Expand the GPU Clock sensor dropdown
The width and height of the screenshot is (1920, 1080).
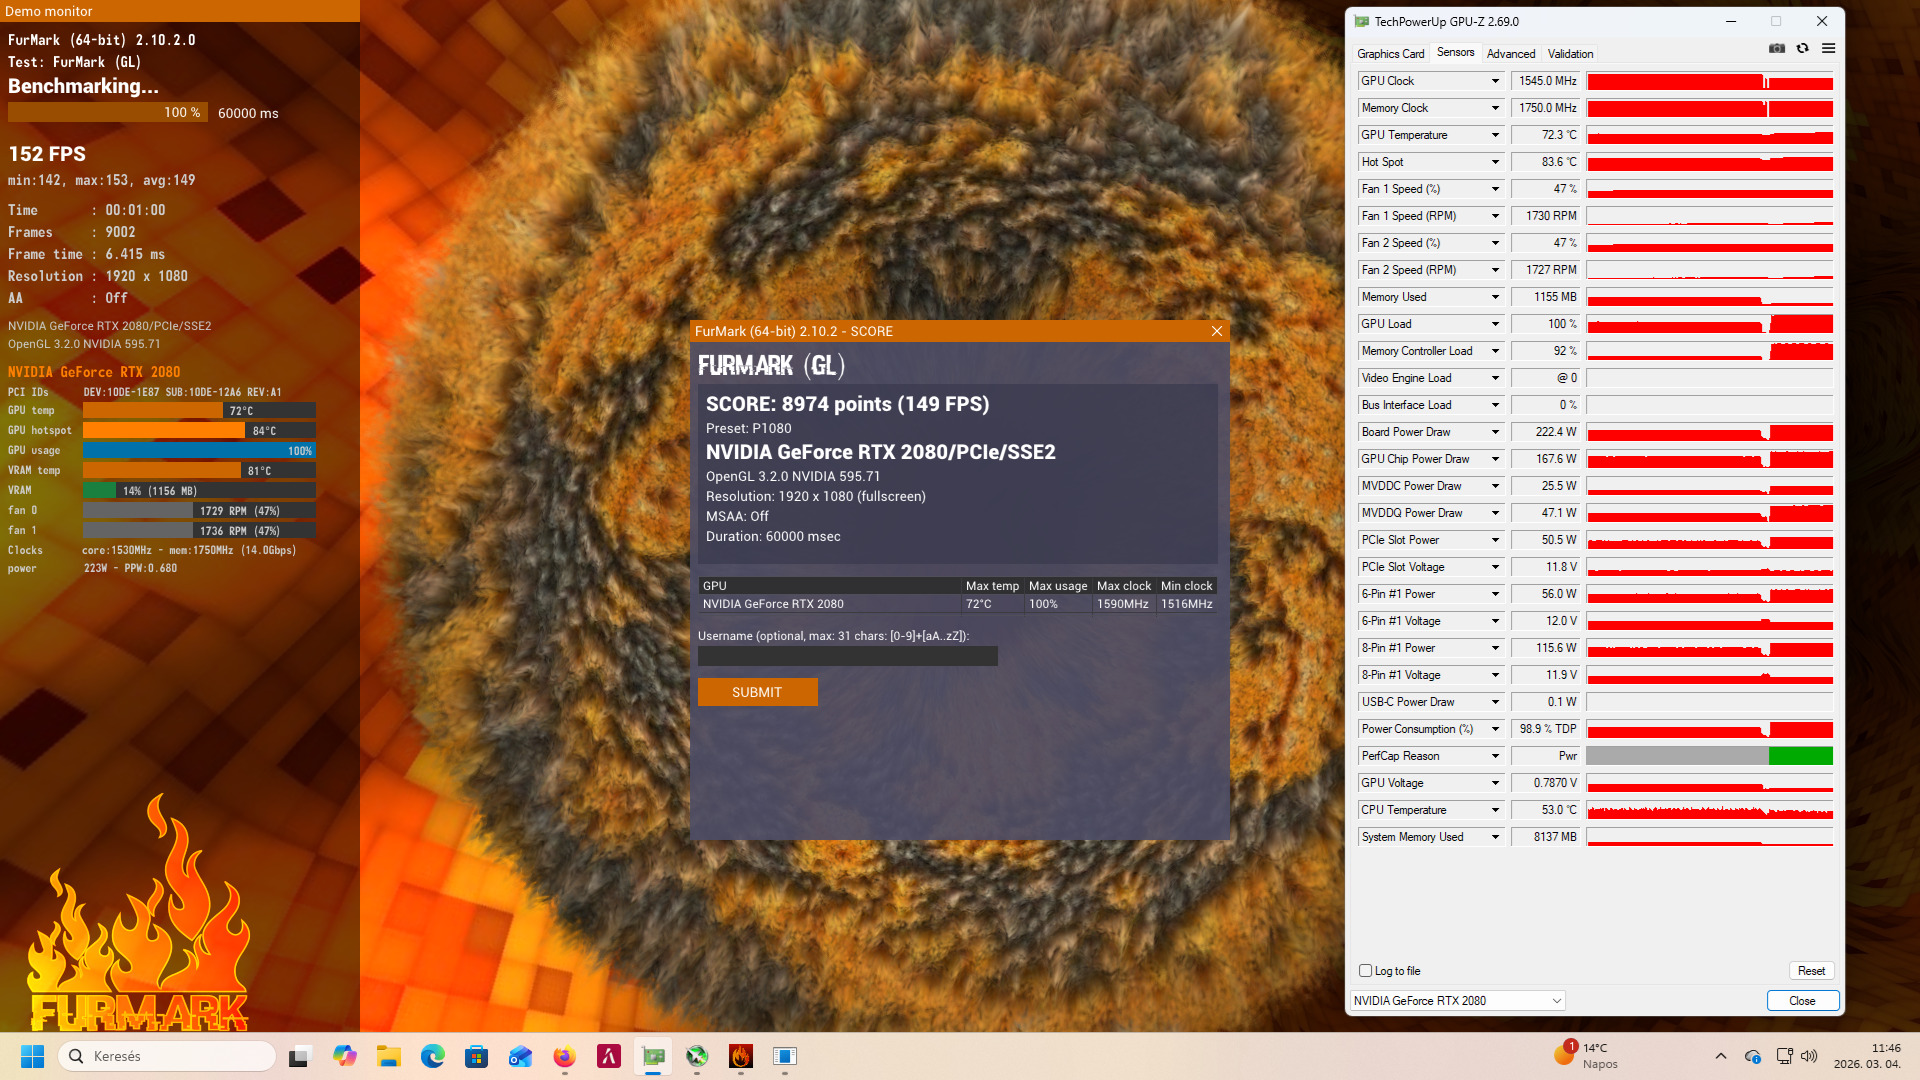1495,81
